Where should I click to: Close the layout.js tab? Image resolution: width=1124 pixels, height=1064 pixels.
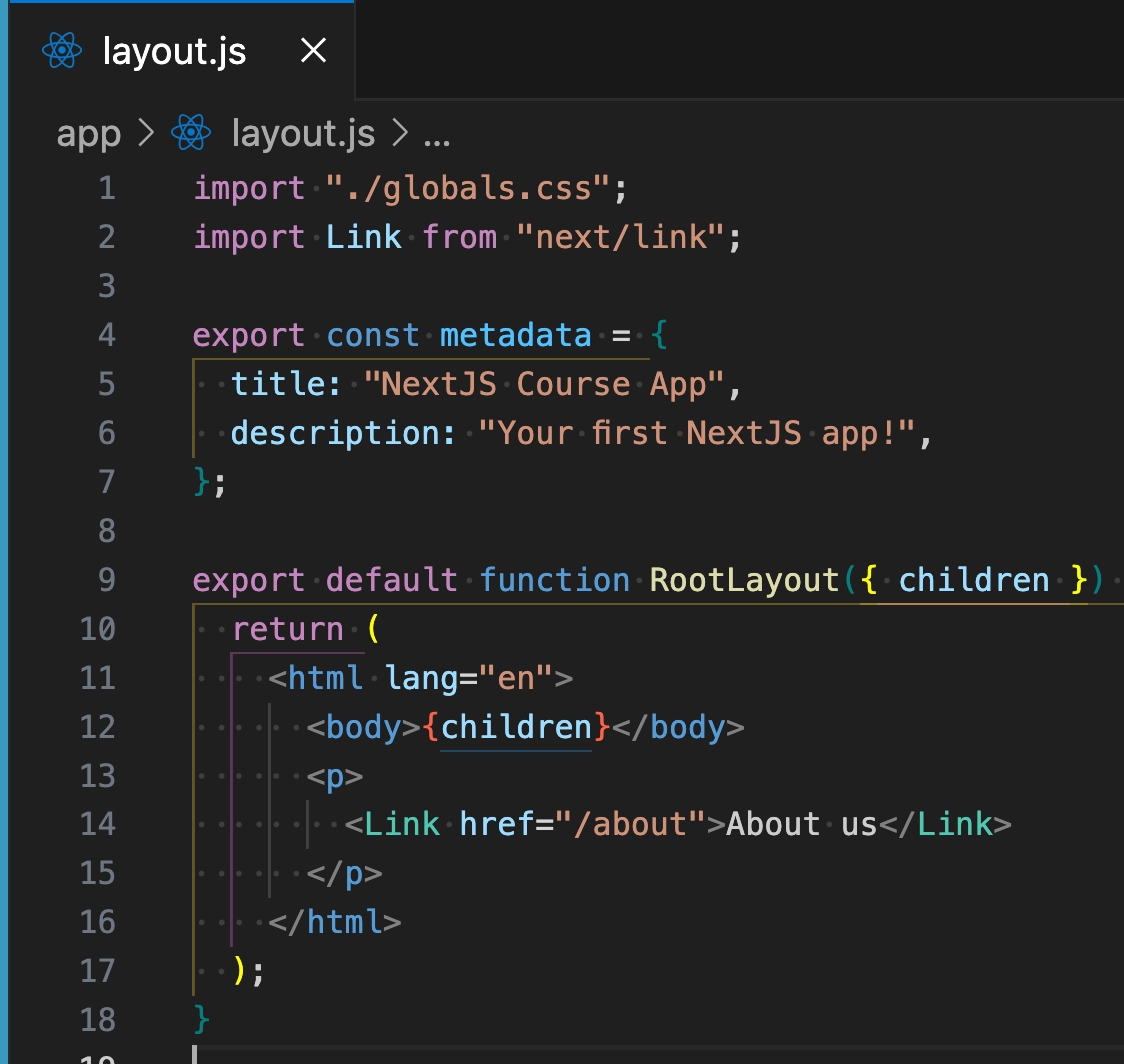pyautogui.click(x=313, y=51)
